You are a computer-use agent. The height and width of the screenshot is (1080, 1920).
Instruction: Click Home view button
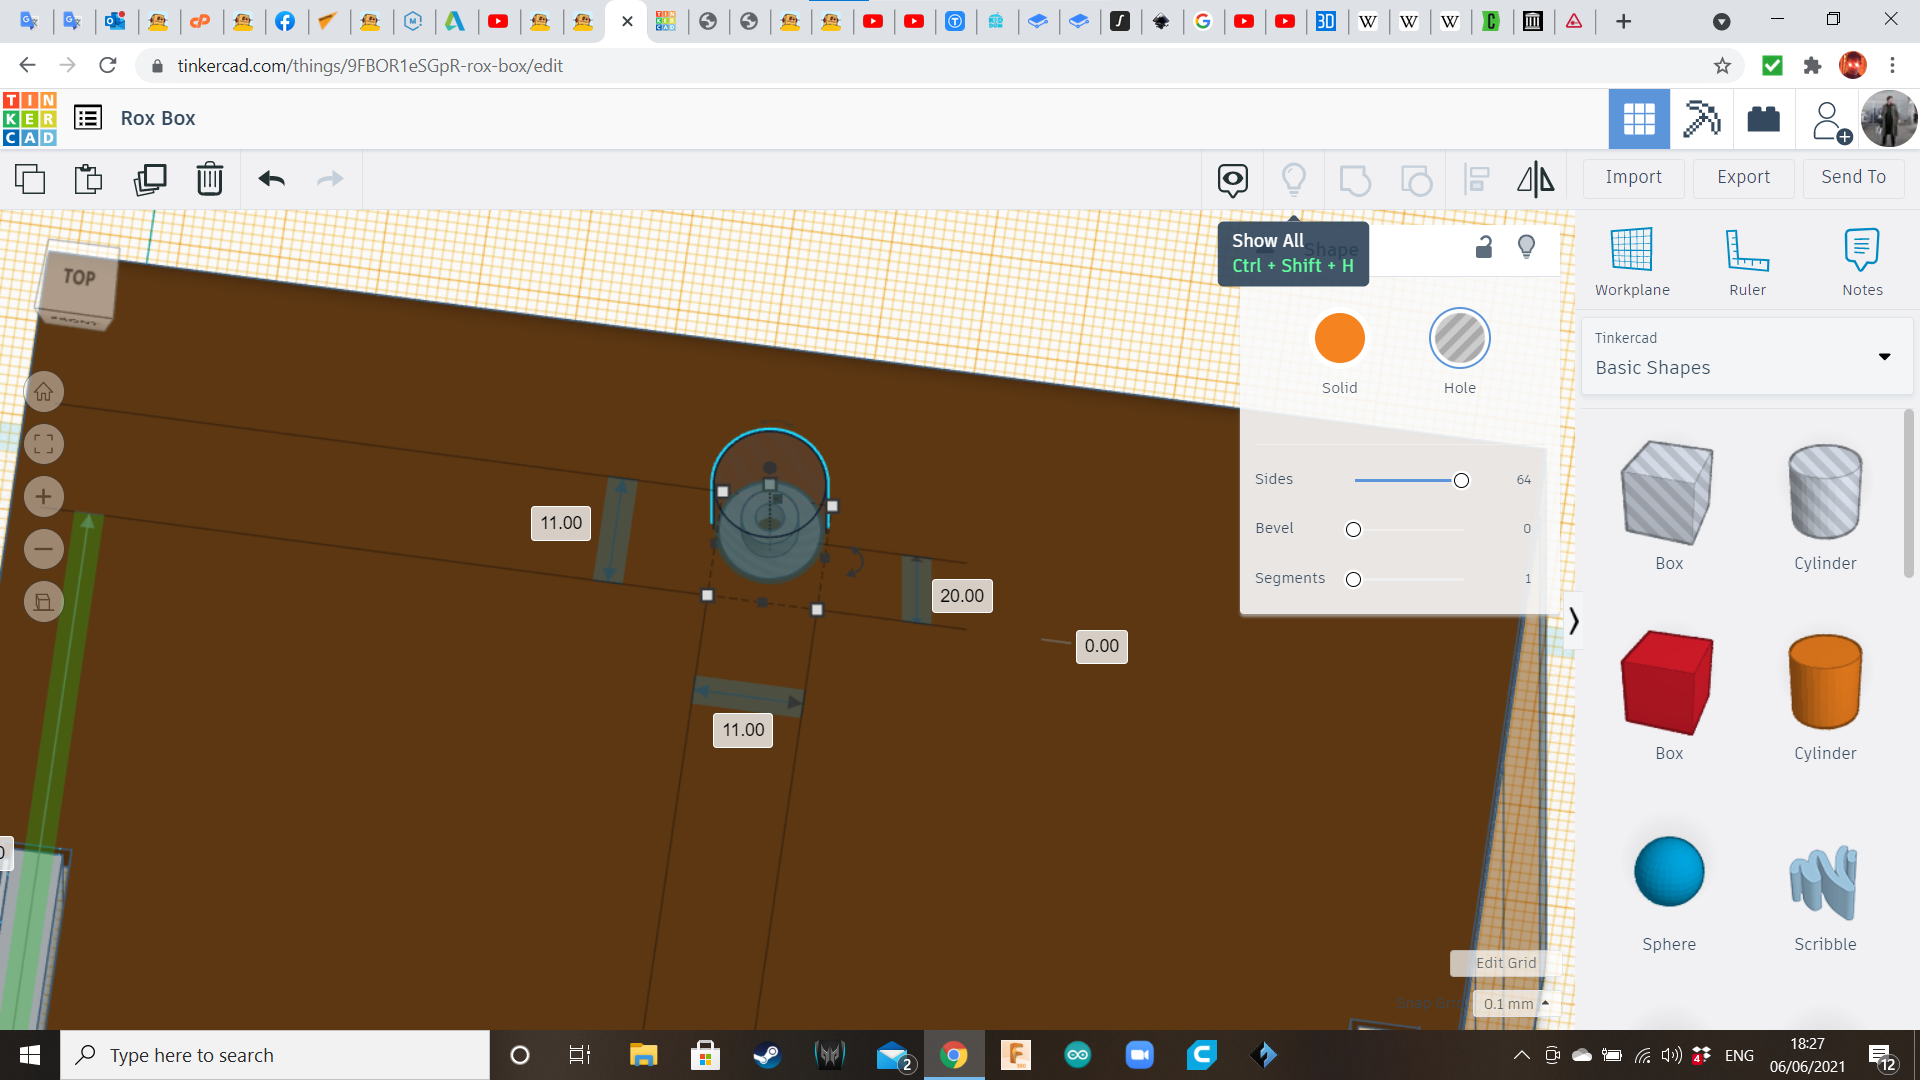tap(44, 392)
